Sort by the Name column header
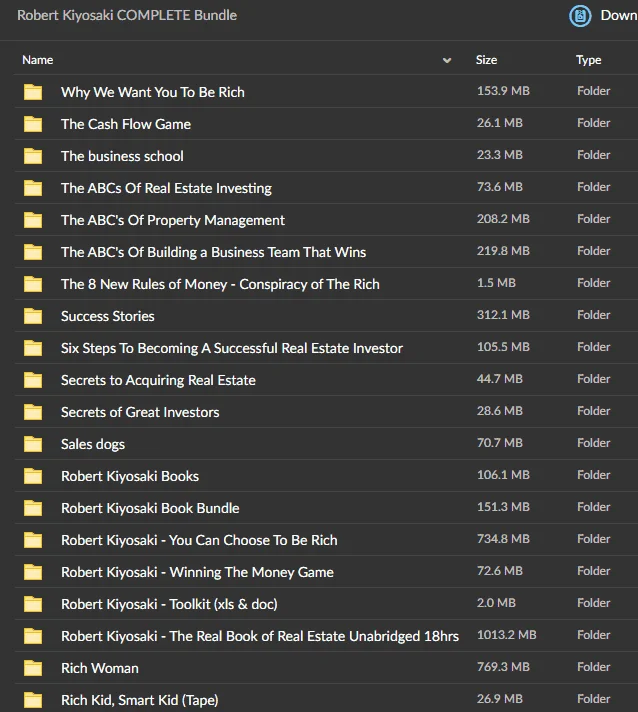This screenshot has width=638, height=712. pos(38,60)
